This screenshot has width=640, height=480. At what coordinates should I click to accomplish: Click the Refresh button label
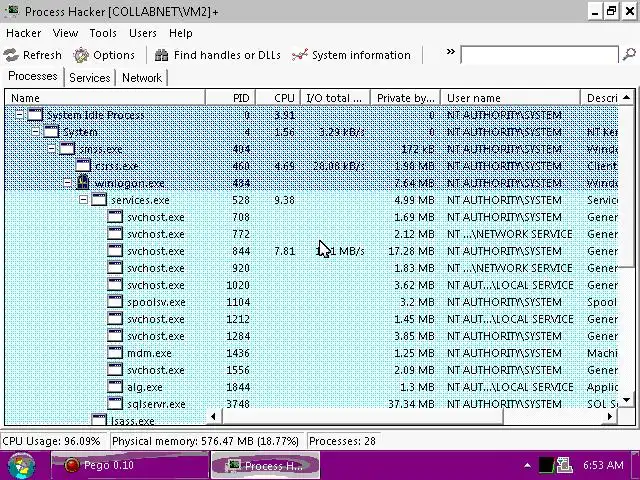click(42, 55)
